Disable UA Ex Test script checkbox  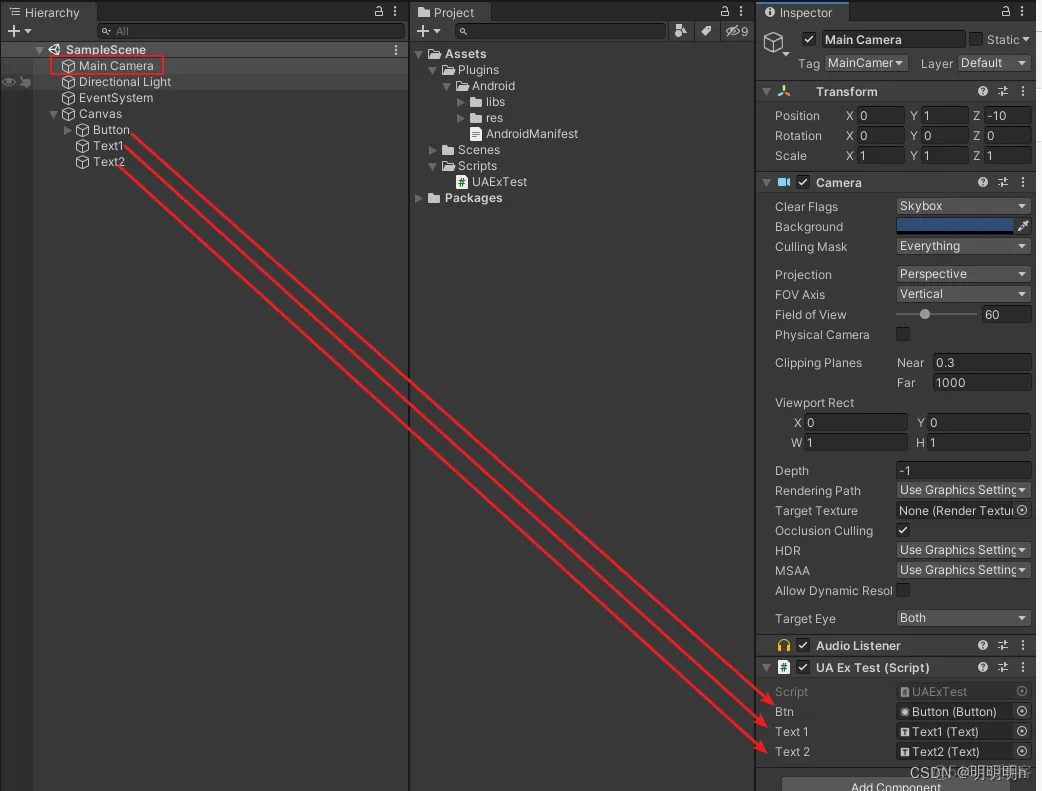pos(803,667)
